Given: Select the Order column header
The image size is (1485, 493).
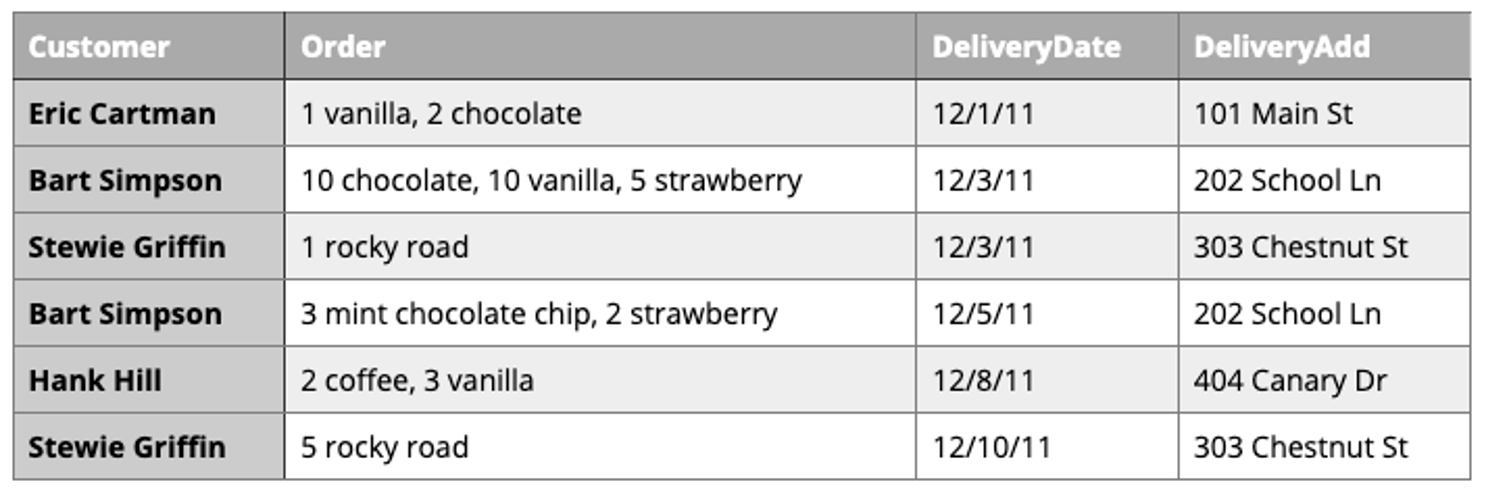Looking at the screenshot, I should tap(343, 47).
